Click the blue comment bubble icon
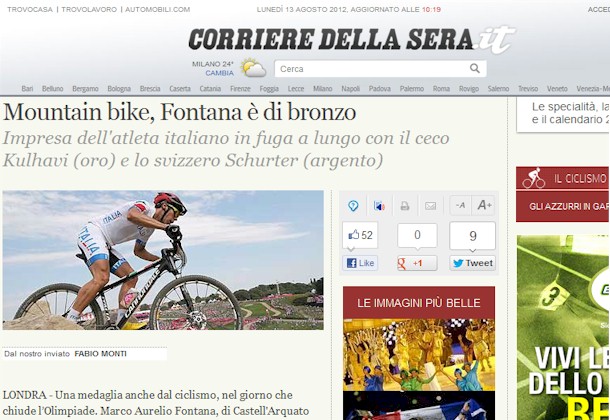610x420 pixels. [353, 205]
